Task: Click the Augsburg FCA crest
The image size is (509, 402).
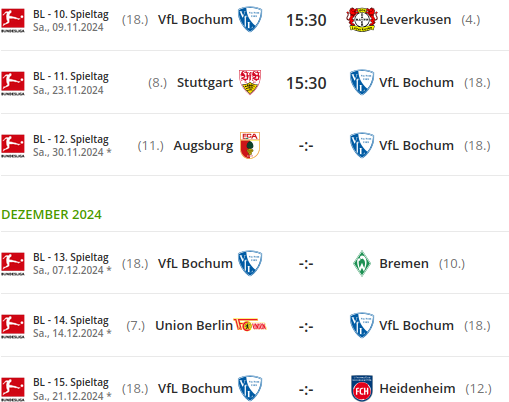Action: (x=250, y=145)
